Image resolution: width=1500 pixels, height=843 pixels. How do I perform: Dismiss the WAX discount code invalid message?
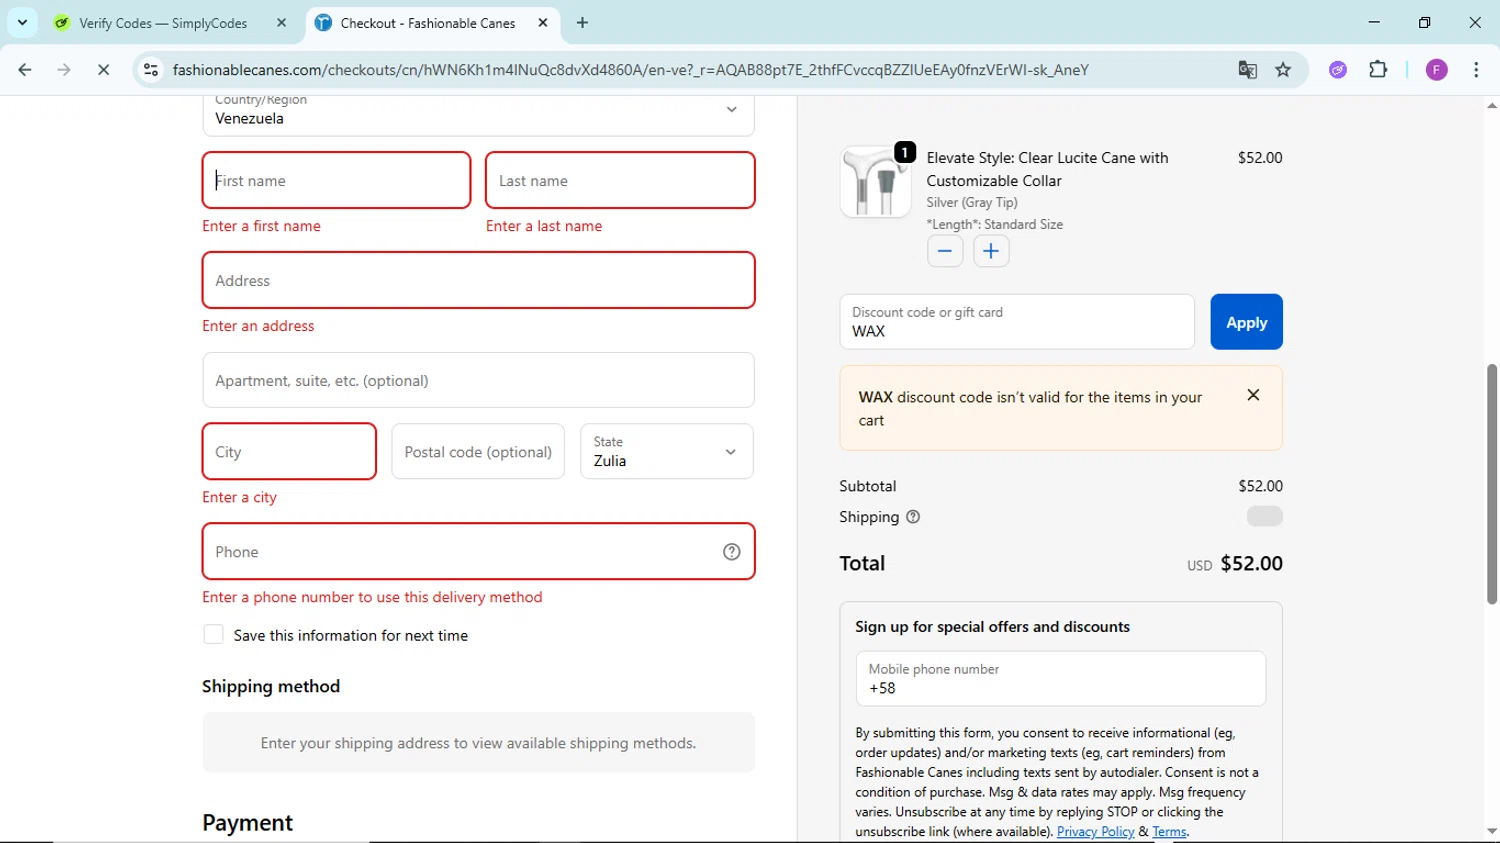[x=1253, y=395]
